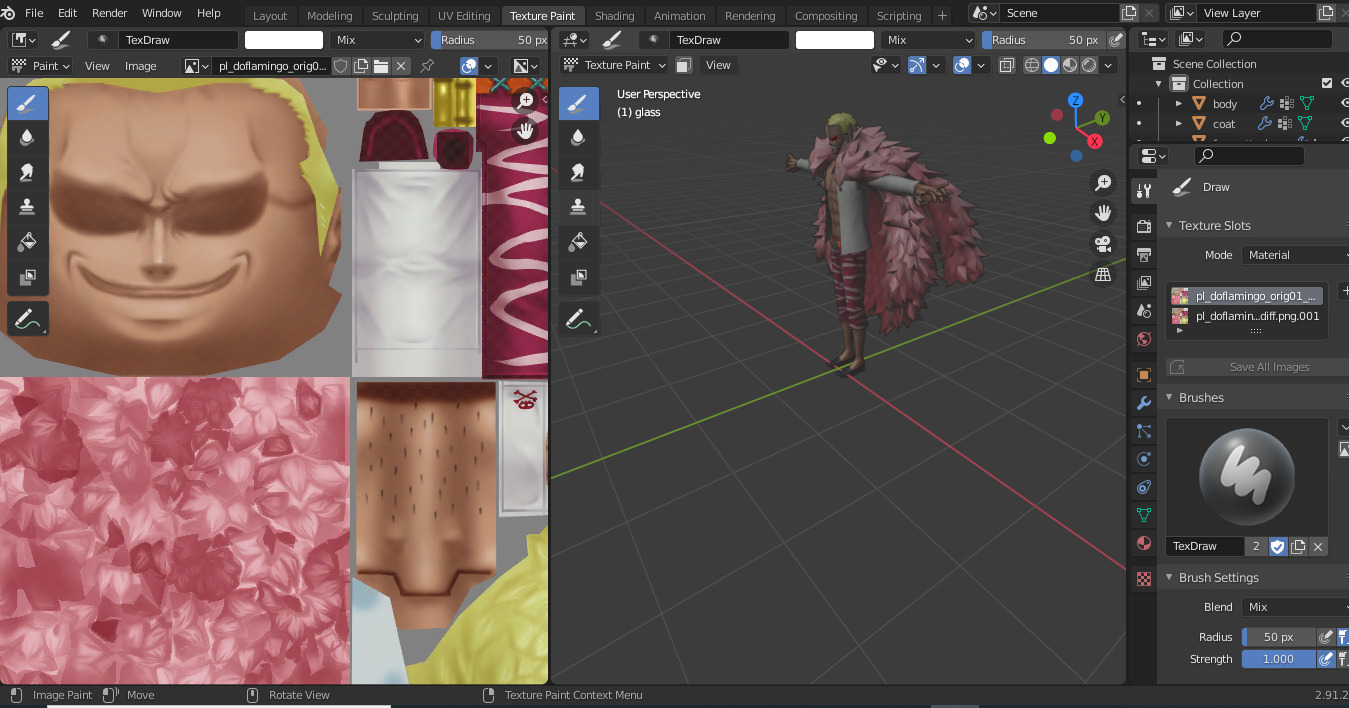Select the Soften tool in 3D viewport toolbar
1349x708 pixels.
pos(578,138)
